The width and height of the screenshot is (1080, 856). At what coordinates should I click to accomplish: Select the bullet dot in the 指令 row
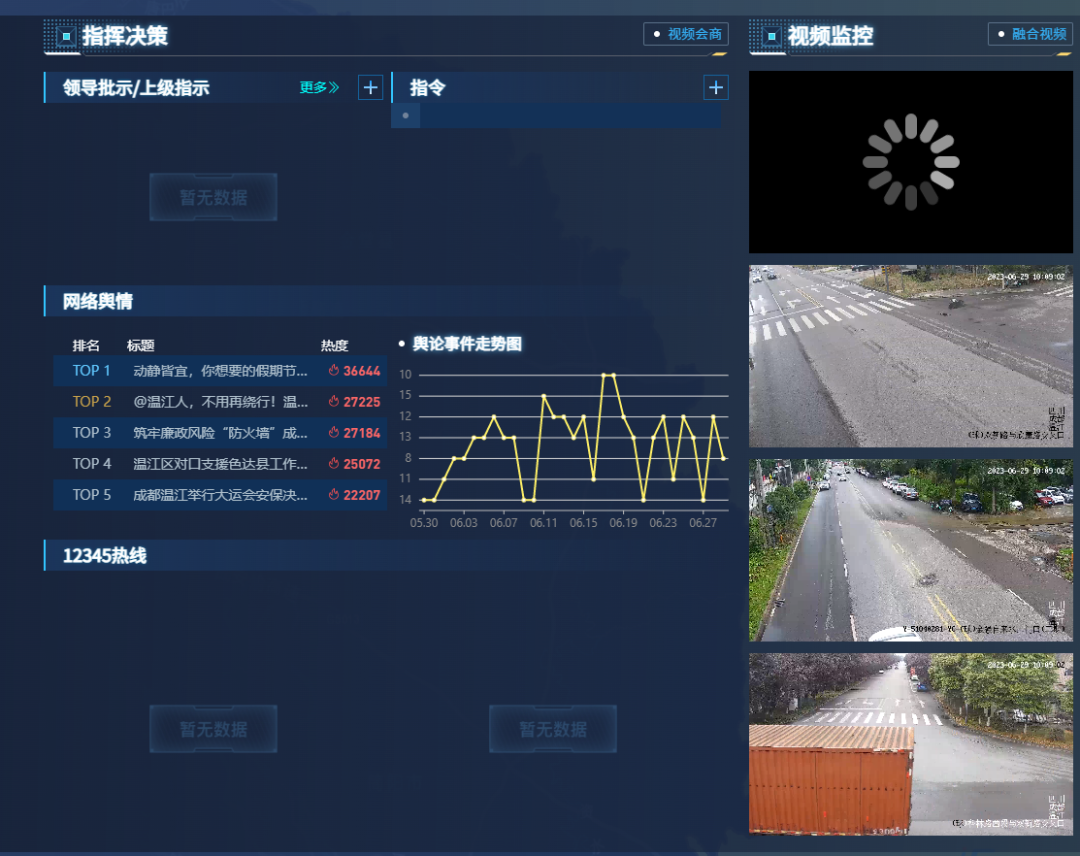405,116
